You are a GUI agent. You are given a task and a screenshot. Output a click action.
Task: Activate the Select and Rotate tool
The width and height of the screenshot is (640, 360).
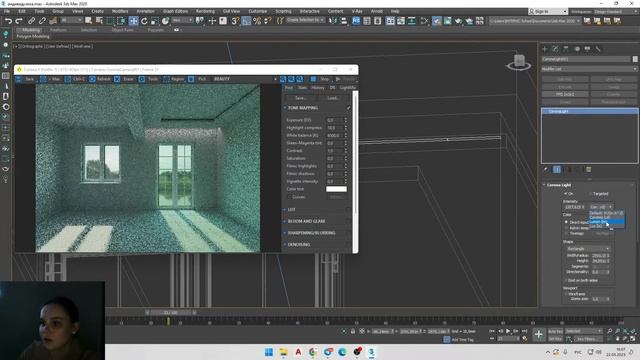click(x=144, y=21)
